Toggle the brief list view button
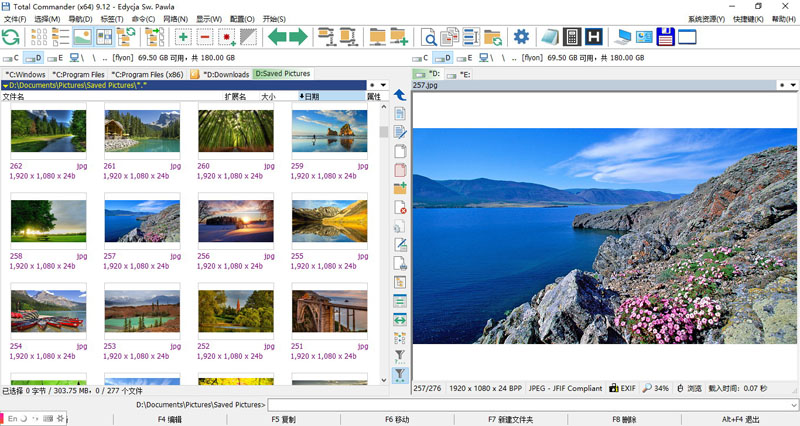 coord(39,37)
